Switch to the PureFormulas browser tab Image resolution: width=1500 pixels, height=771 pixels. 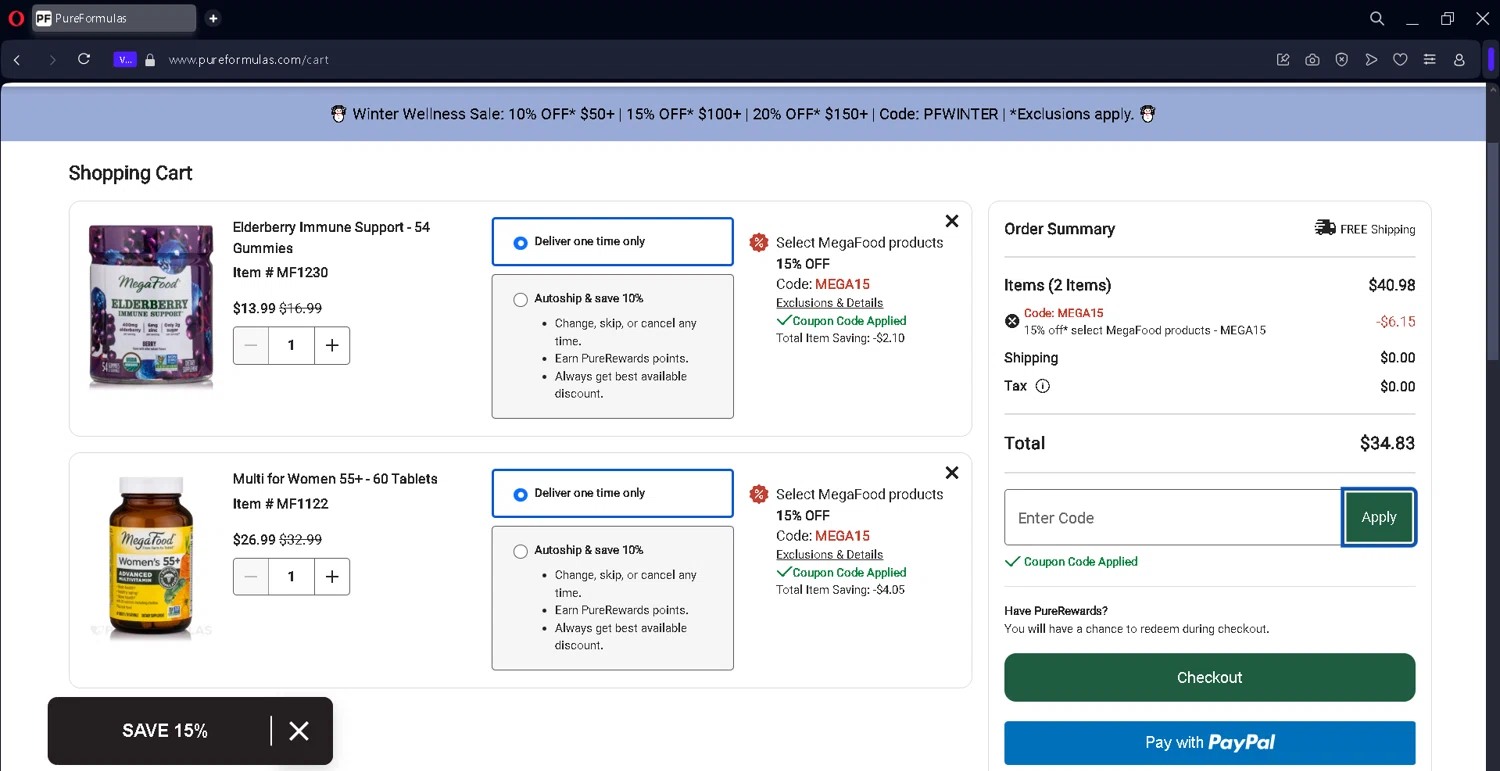114,18
